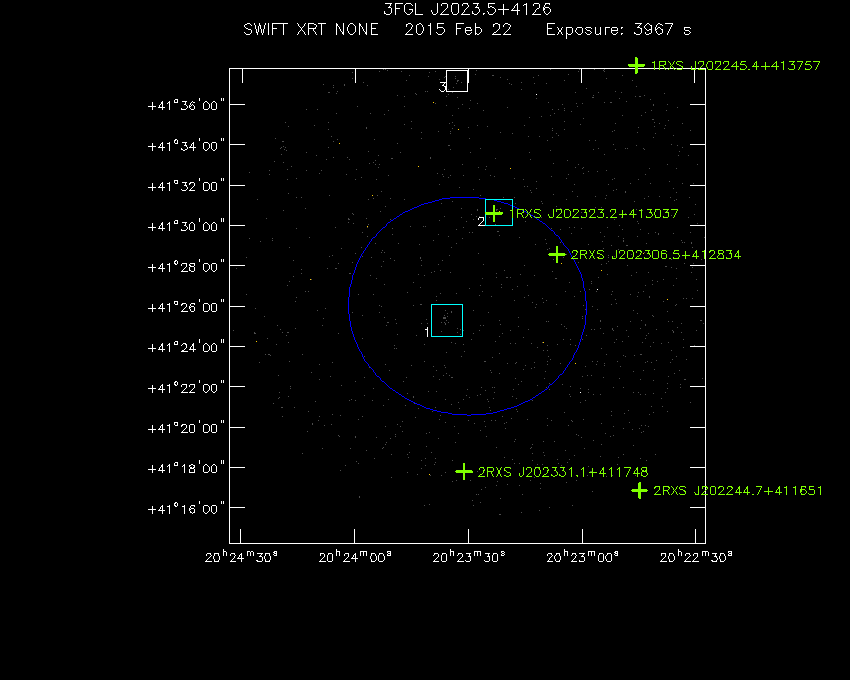The width and height of the screenshot is (850, 680).
Task: Click declination label +41°34'00"
Action: (186, 146)
